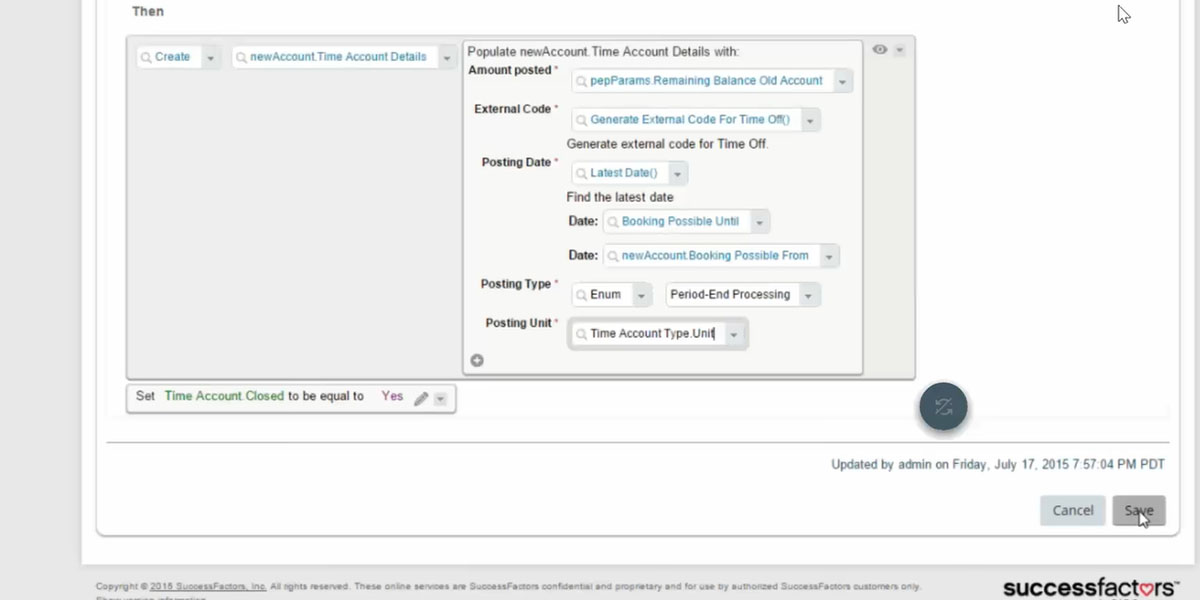
Task: Open the small arrow menu beside the eye icon
Action: (x=899, y=50)
